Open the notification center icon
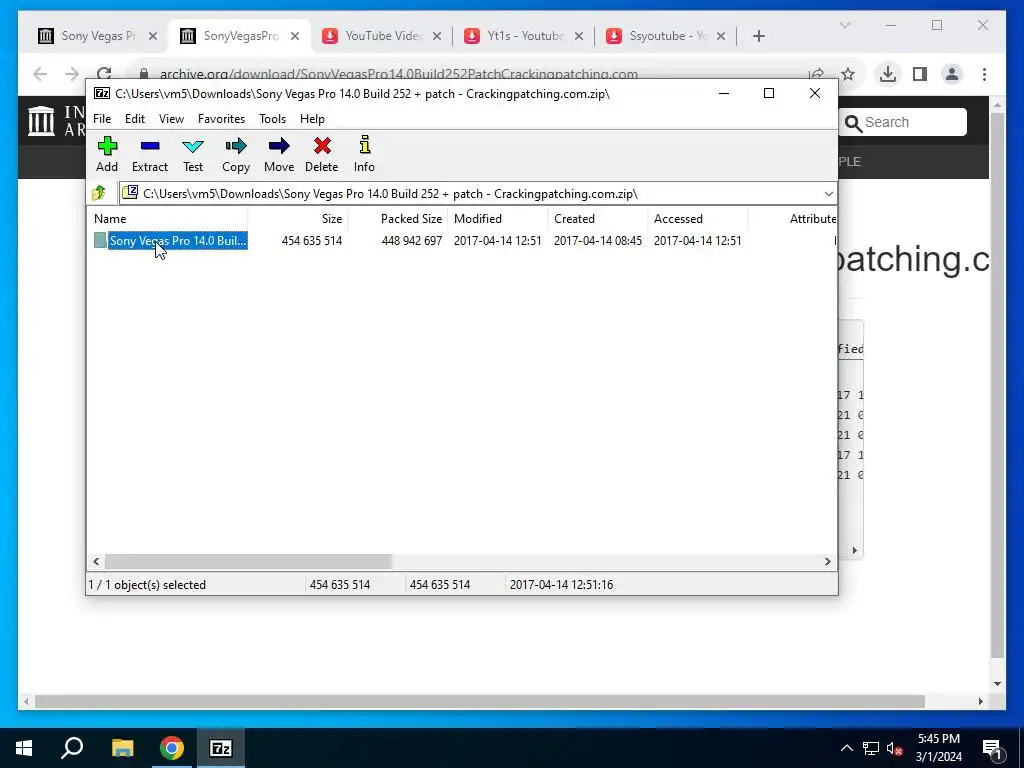The image size is (1024, 768). (x=992, y=748)
